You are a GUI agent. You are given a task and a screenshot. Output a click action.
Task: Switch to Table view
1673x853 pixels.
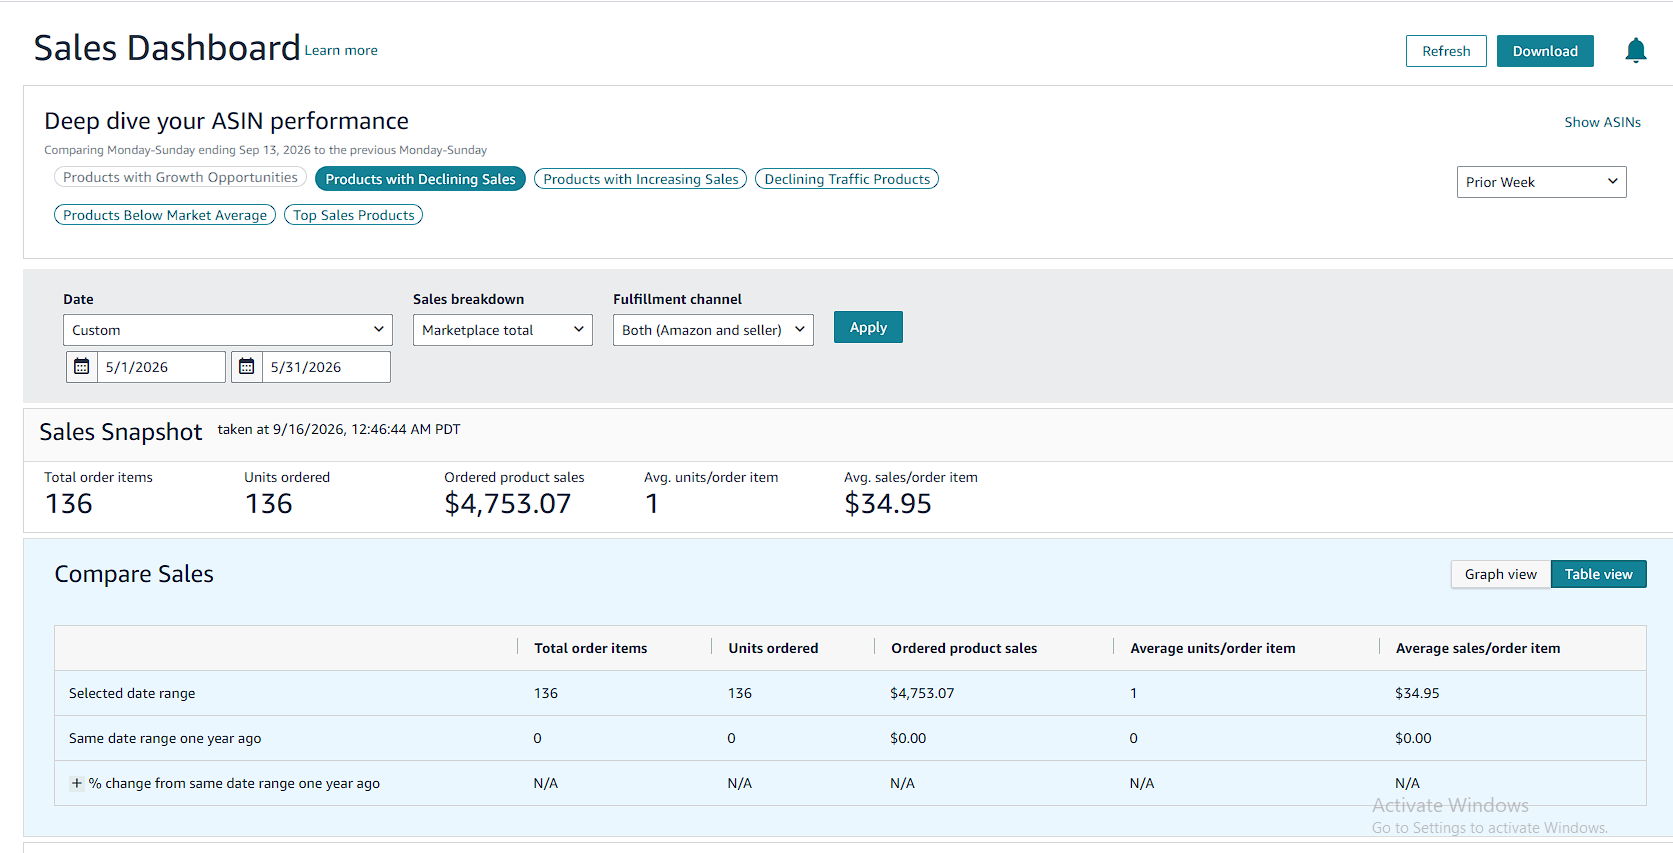[1598, 574]
